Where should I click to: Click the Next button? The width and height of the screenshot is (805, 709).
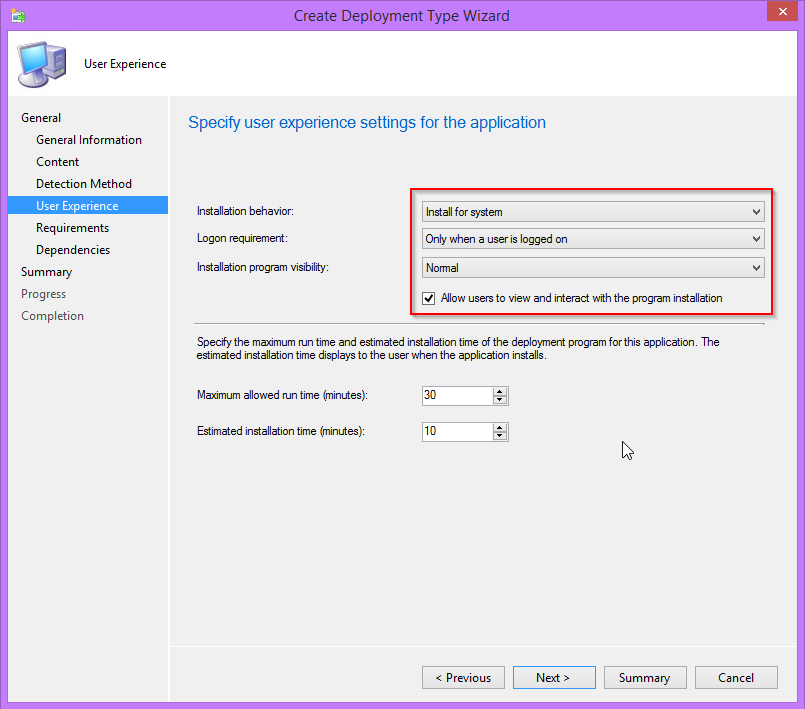click(553, 677)
